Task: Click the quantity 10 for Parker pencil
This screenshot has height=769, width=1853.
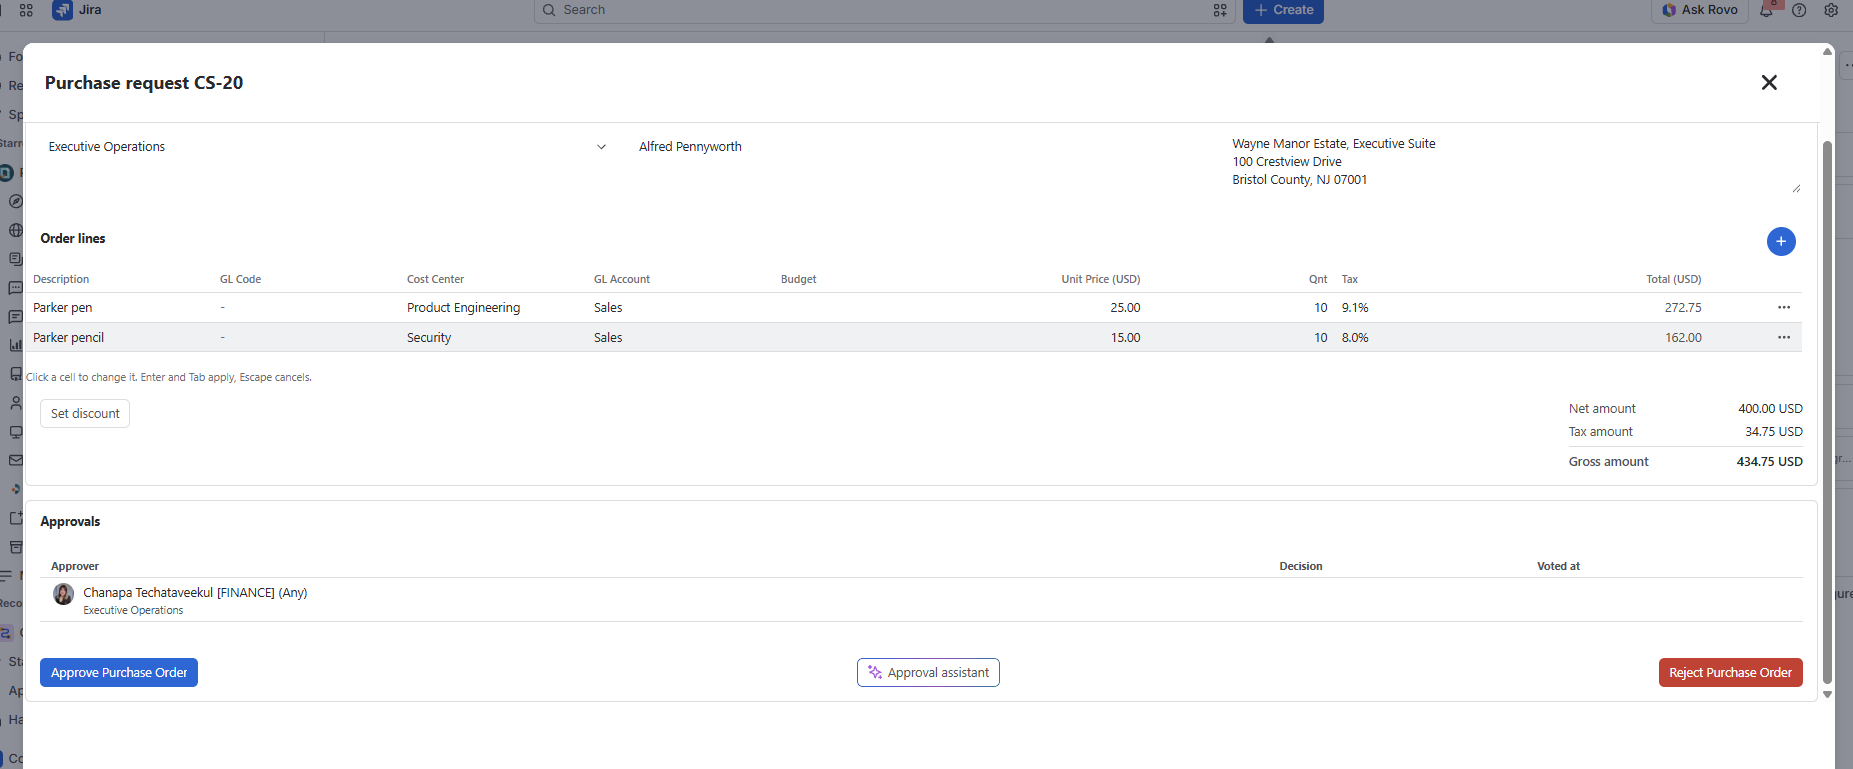Action: coord(1321,338)
